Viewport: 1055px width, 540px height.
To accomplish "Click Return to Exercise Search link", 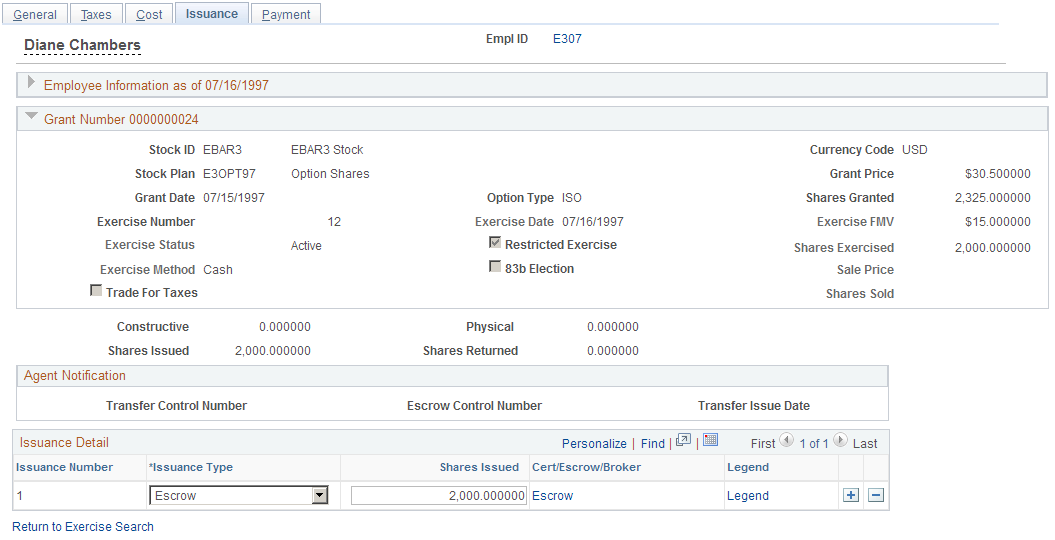I will point(83,527).
